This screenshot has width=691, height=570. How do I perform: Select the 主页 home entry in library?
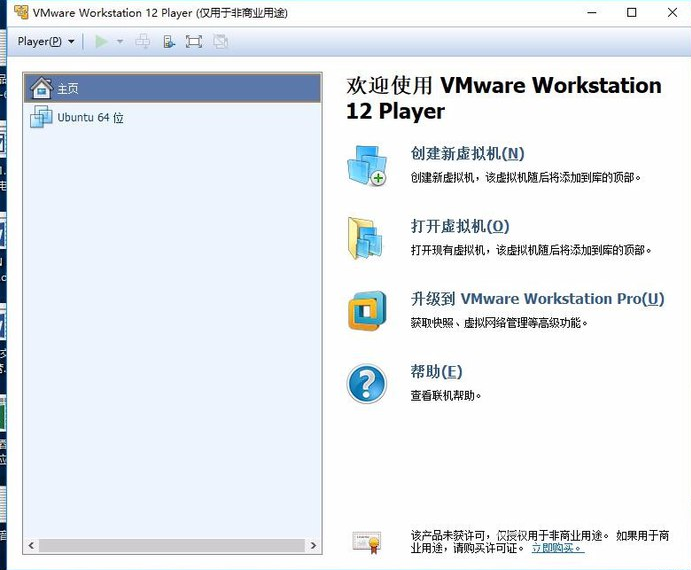(x=172, y=89)
